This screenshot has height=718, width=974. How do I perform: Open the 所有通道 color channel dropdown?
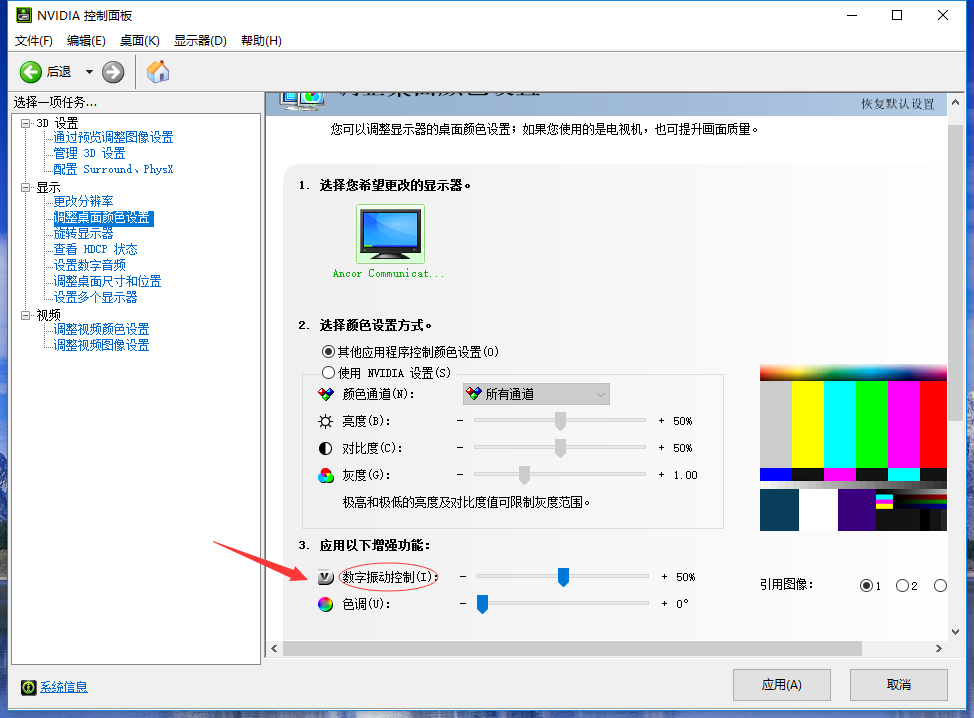(537, 394)
